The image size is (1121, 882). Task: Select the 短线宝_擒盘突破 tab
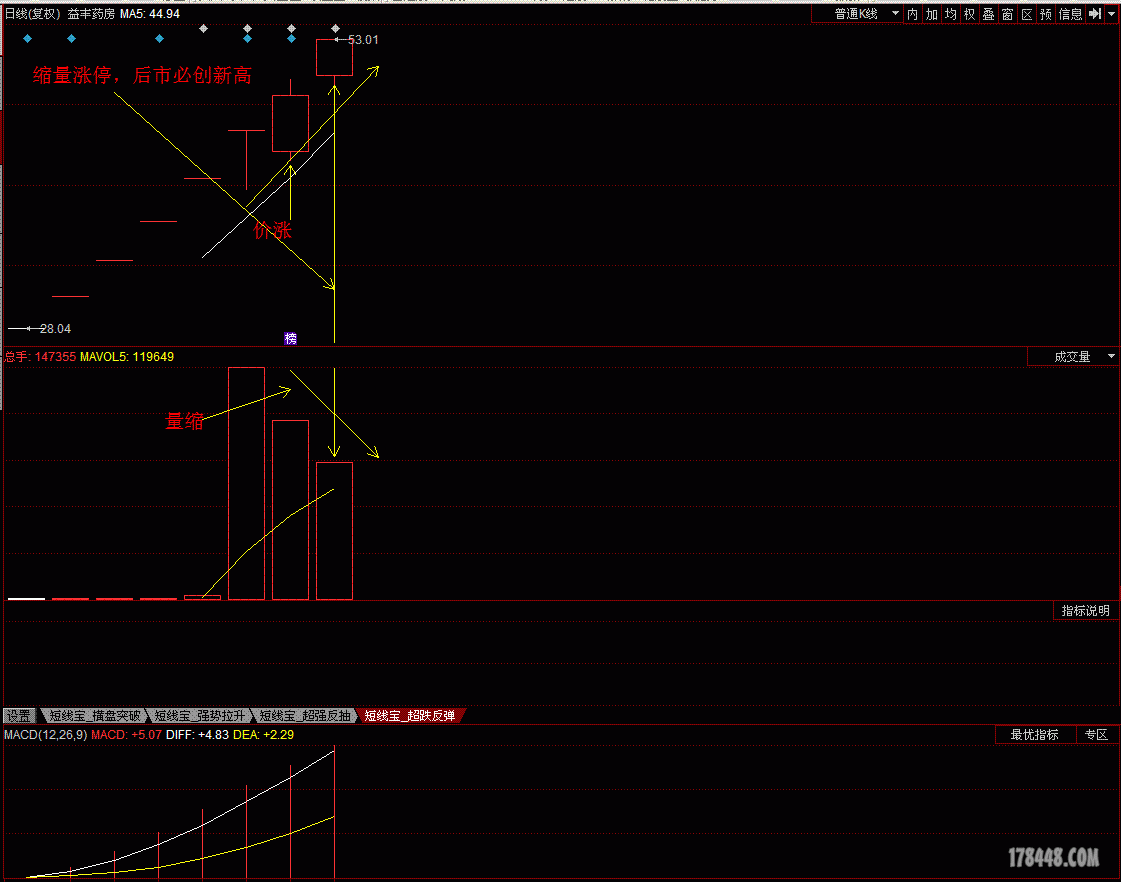pos(95,716)
